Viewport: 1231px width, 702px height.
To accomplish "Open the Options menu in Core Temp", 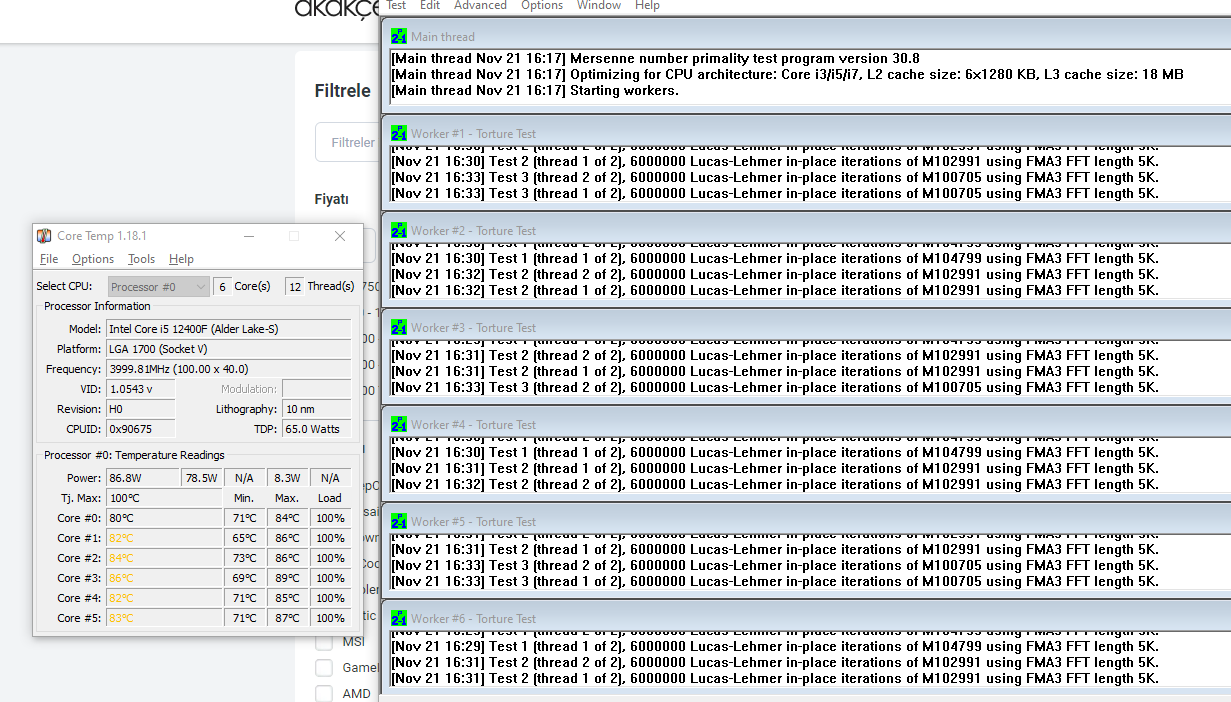I will [x=93, y=259].
